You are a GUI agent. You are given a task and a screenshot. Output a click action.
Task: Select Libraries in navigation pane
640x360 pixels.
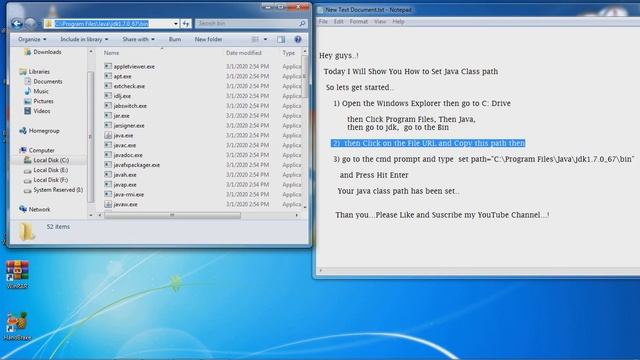pyautogui.click(x=39, y=71)
